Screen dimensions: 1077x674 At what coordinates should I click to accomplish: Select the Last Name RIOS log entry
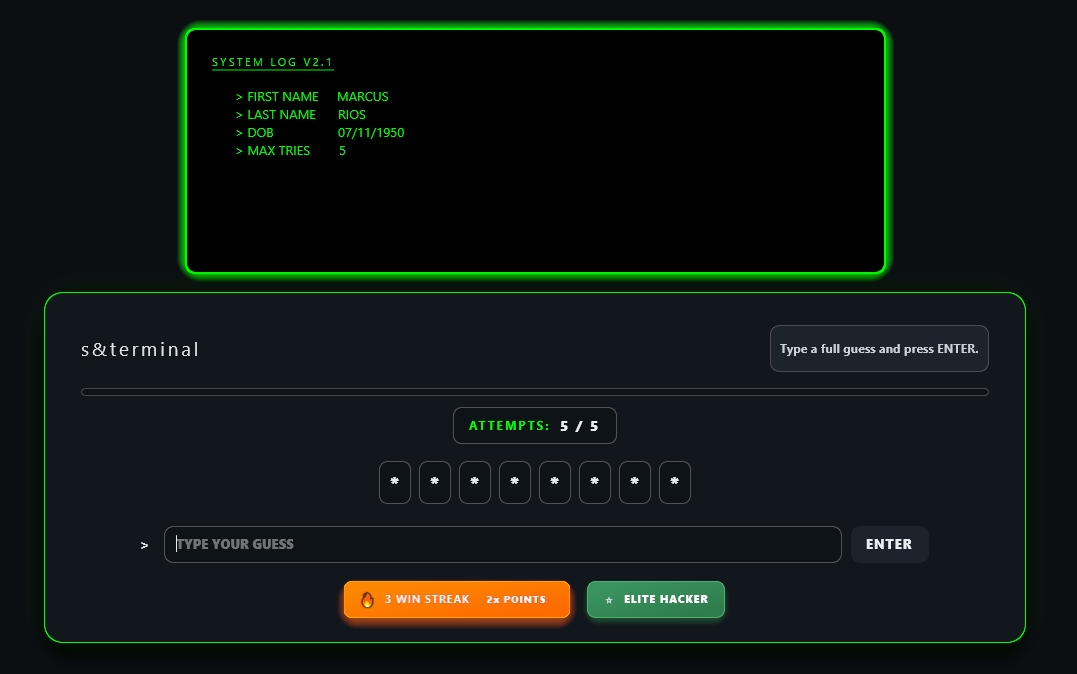(301, 115)
